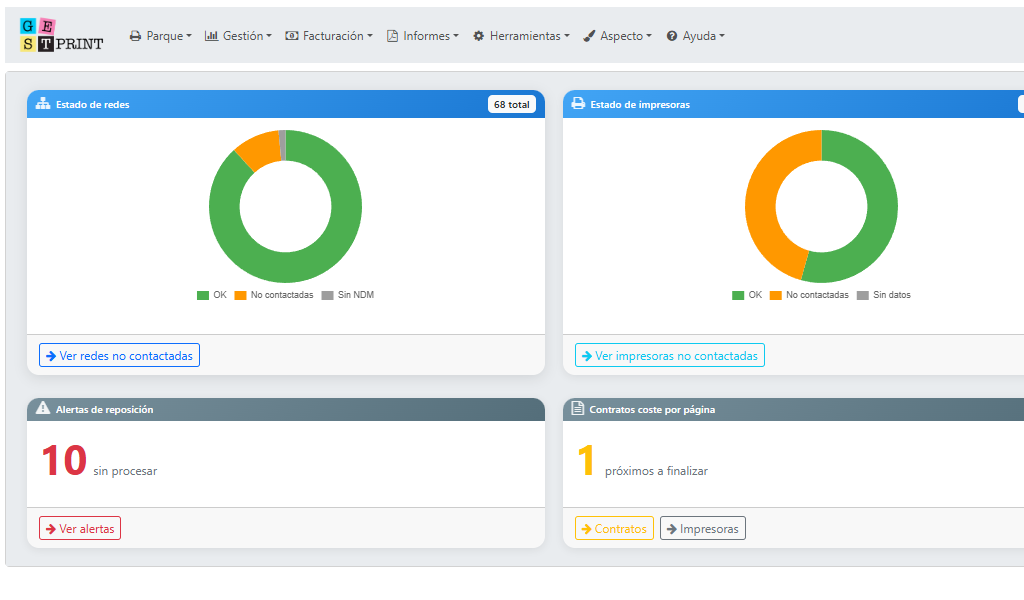Screen dimensions: 1024x600
Task: Click the arrow icon in the Impresoras button
Action: coord(671,529)
